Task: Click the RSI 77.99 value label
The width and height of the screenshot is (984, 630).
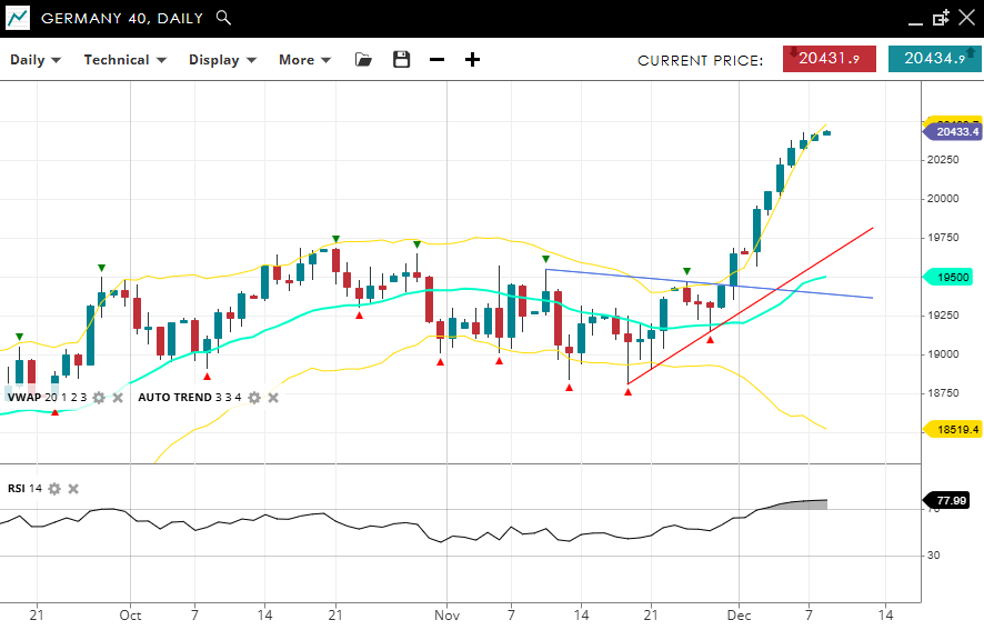Action: (954, 500)
